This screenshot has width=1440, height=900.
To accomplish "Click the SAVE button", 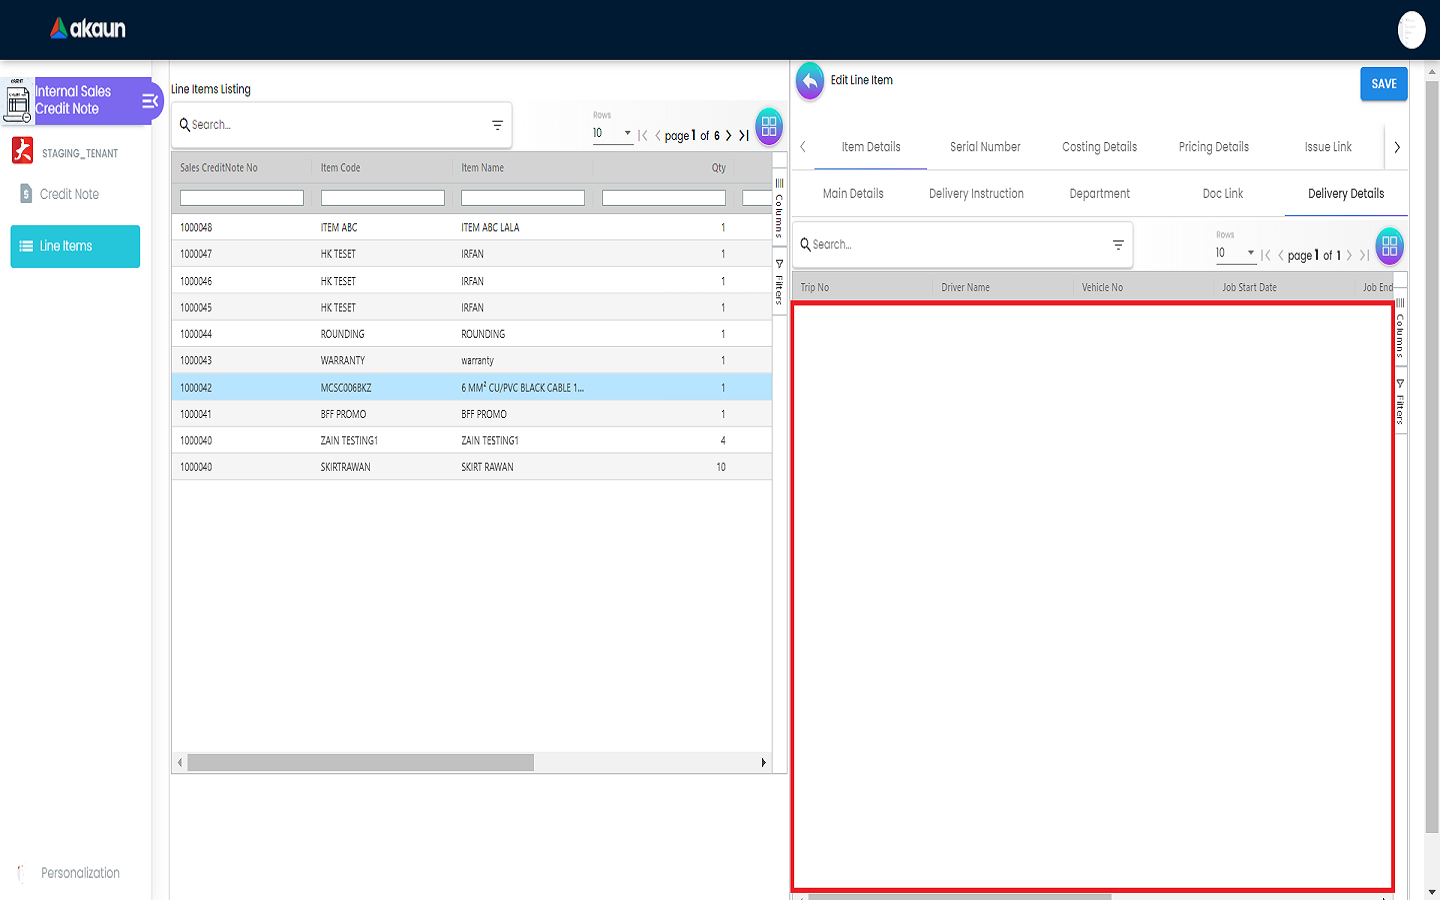I will click(1383, 84).
